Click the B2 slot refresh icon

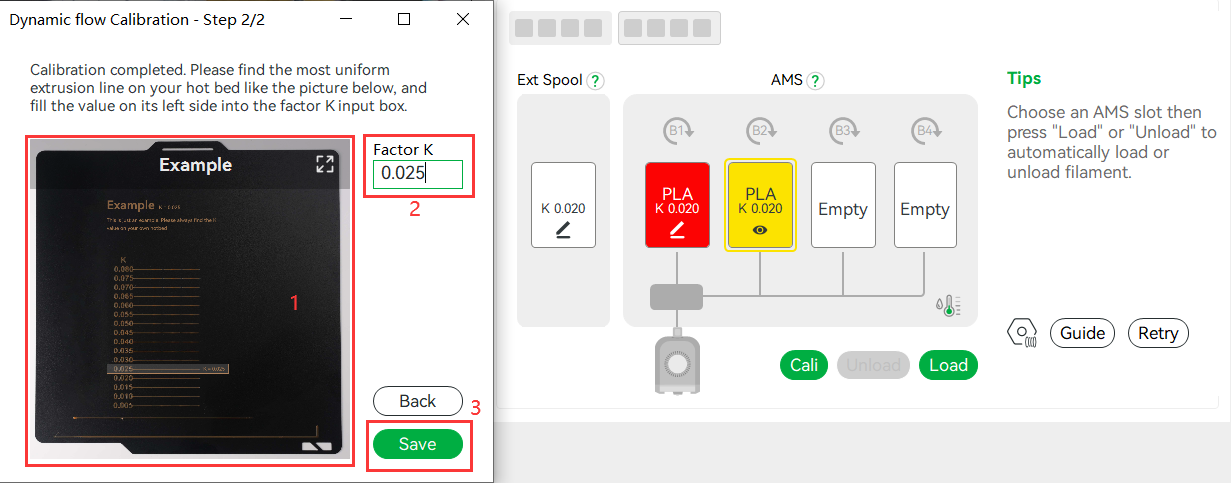(x=760, y=131)
